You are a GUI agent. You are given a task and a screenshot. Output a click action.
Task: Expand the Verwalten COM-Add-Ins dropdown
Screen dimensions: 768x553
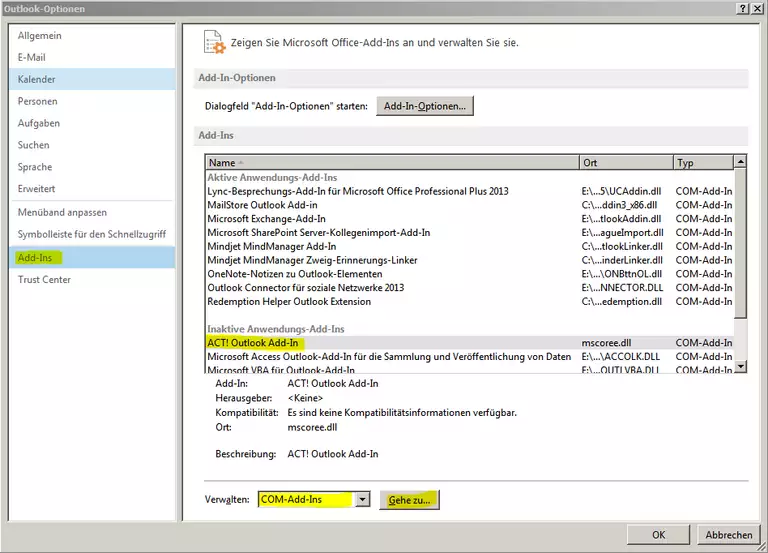pyautogui.click(x=363, y=499)
